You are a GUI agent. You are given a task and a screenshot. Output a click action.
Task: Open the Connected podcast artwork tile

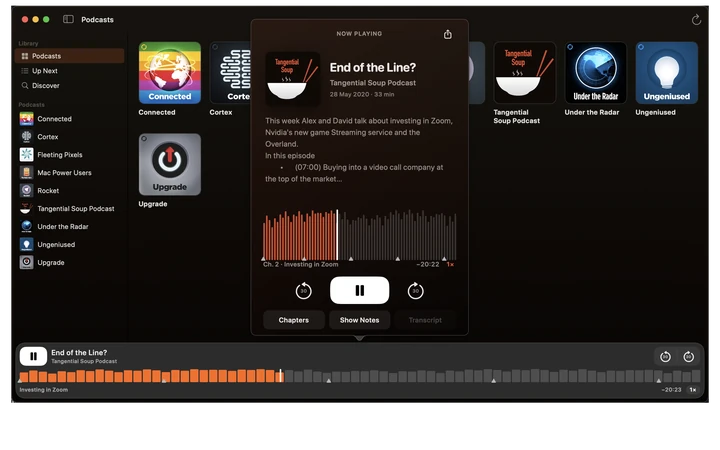(x=170, y=73)
